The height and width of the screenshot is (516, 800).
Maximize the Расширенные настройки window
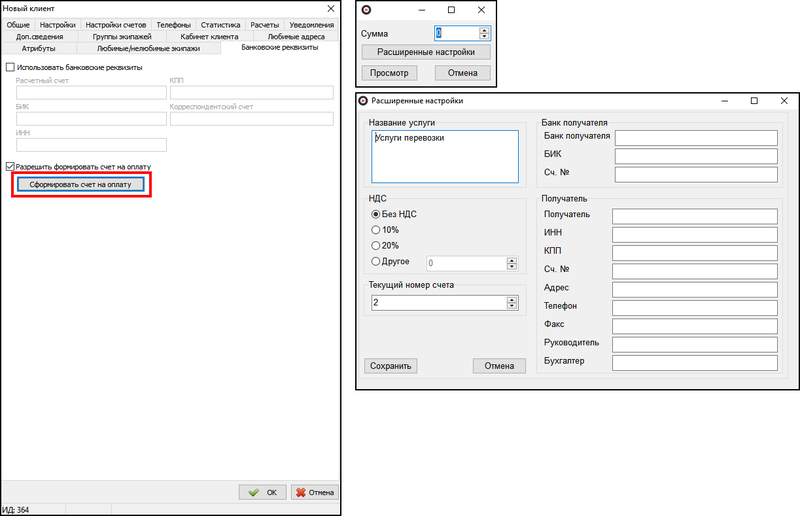754,101
